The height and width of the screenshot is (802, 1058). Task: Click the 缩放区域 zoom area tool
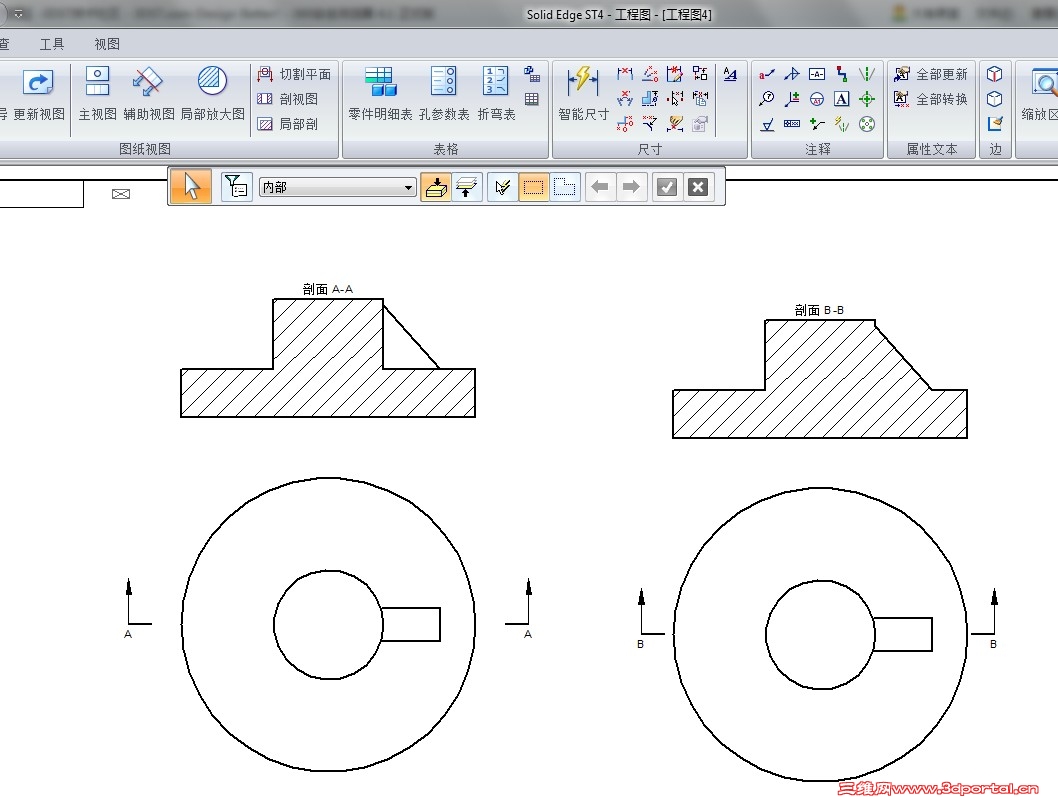point(1039,94)
